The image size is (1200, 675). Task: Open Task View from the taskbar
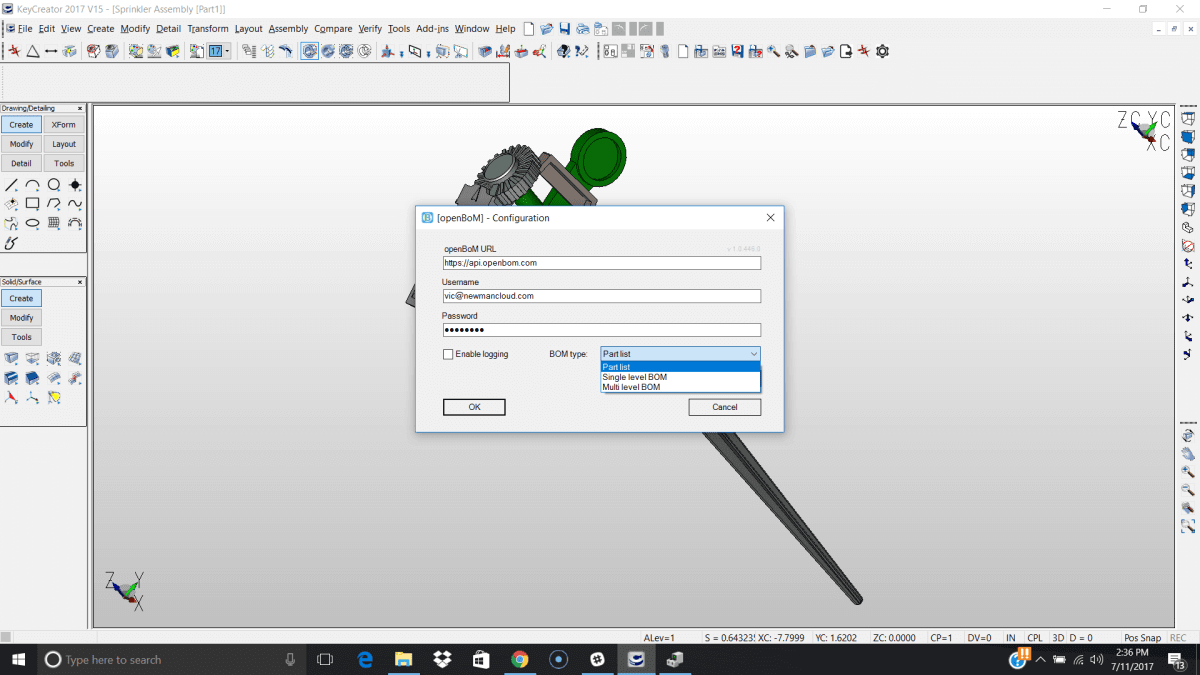point(325,659)
